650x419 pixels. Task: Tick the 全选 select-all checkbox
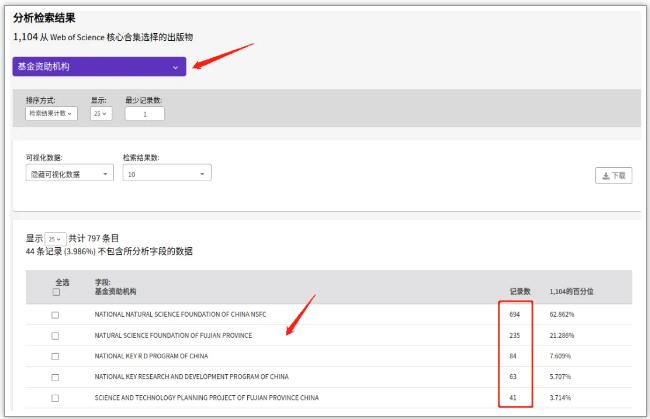tap(56, 293)
